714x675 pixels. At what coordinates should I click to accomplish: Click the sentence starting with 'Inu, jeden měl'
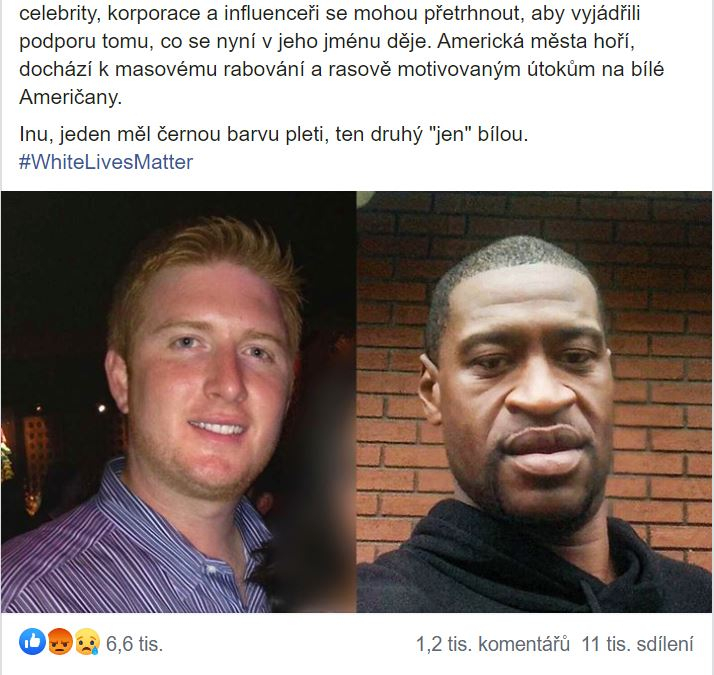click(x=274, y=134)
